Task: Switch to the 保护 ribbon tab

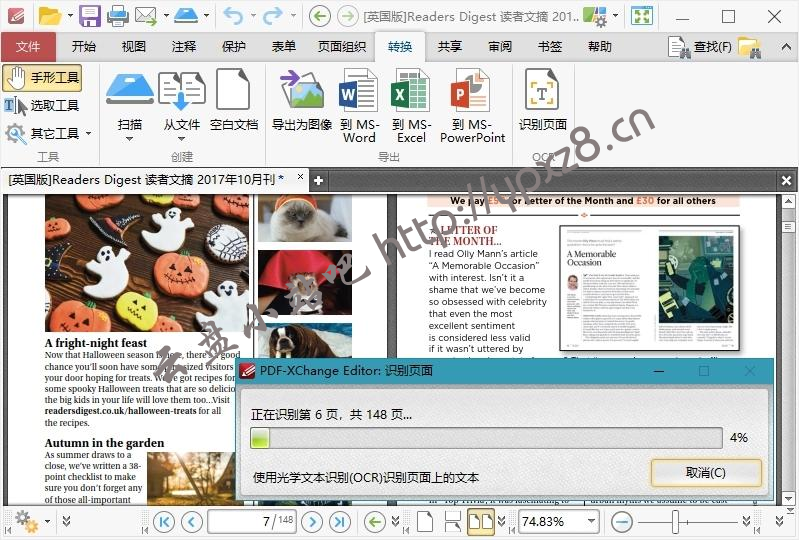Action: [x=233, y=46]
